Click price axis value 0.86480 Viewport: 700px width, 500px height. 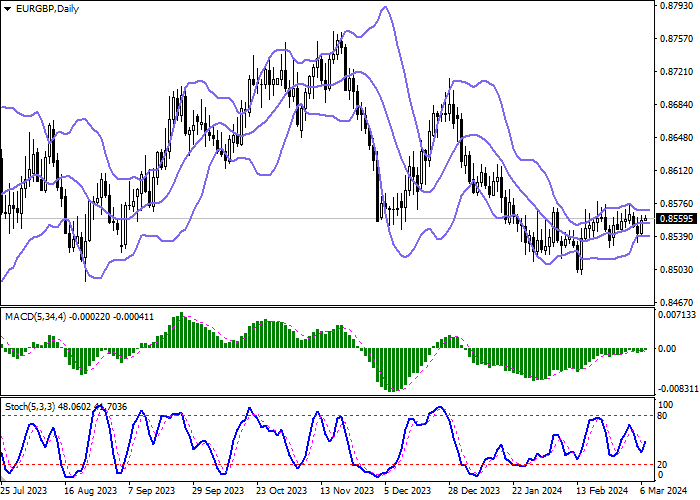coord(676,138)
